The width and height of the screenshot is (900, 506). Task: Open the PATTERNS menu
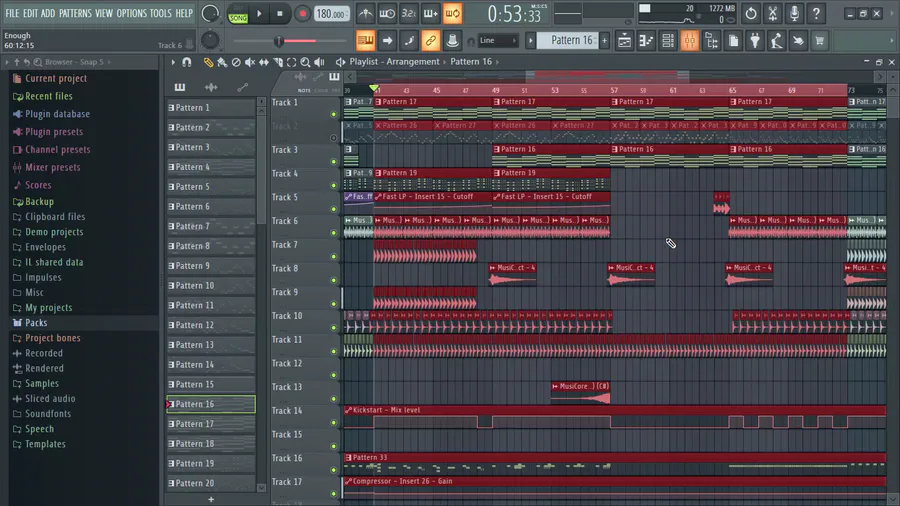click(x=75, y=13)
